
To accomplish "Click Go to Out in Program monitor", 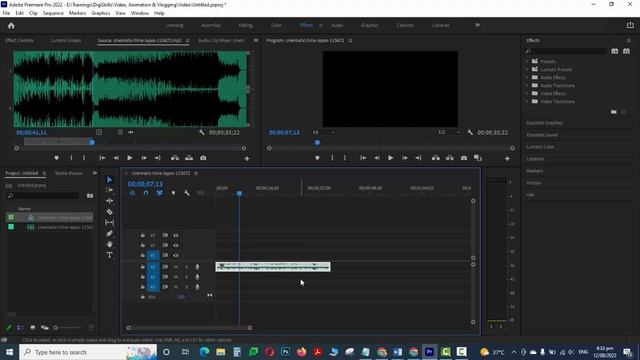I will click(x=418, y=158).
